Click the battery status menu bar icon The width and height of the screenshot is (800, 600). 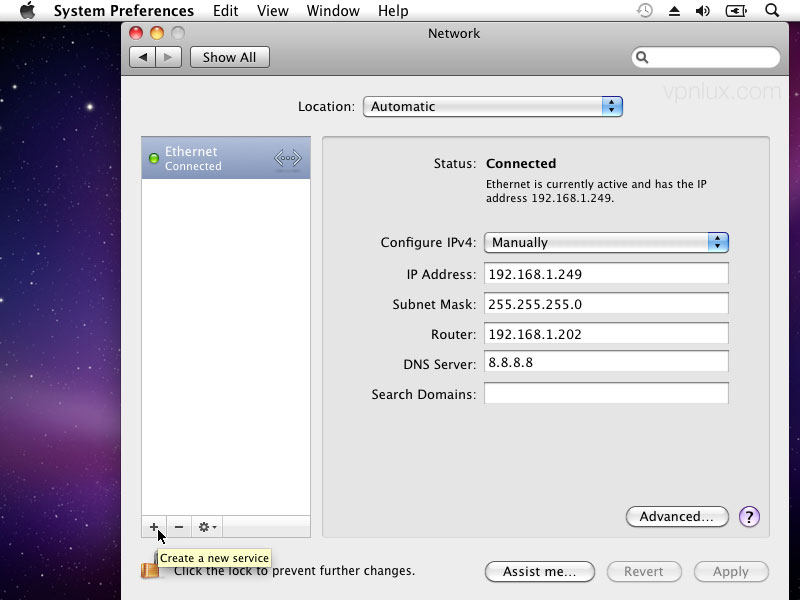736,11
